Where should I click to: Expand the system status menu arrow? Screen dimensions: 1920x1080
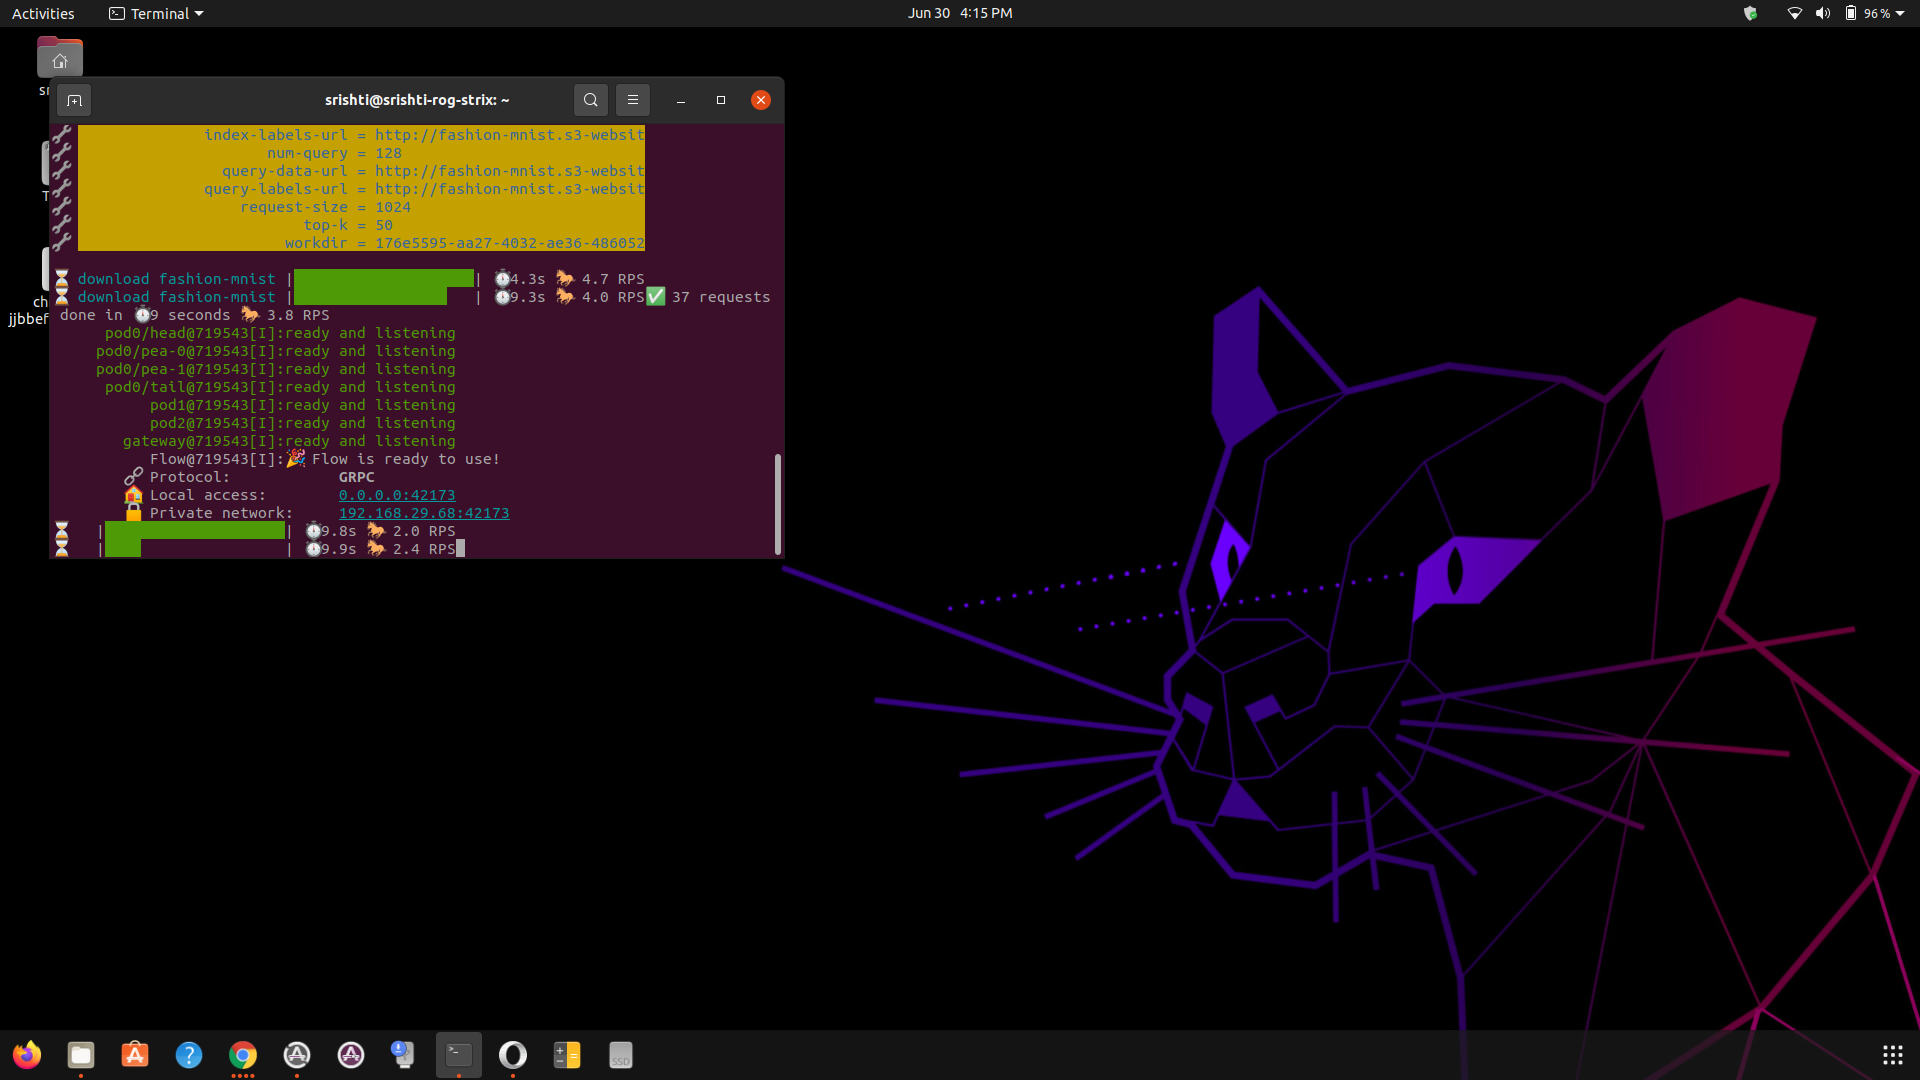coord(1900,13)
